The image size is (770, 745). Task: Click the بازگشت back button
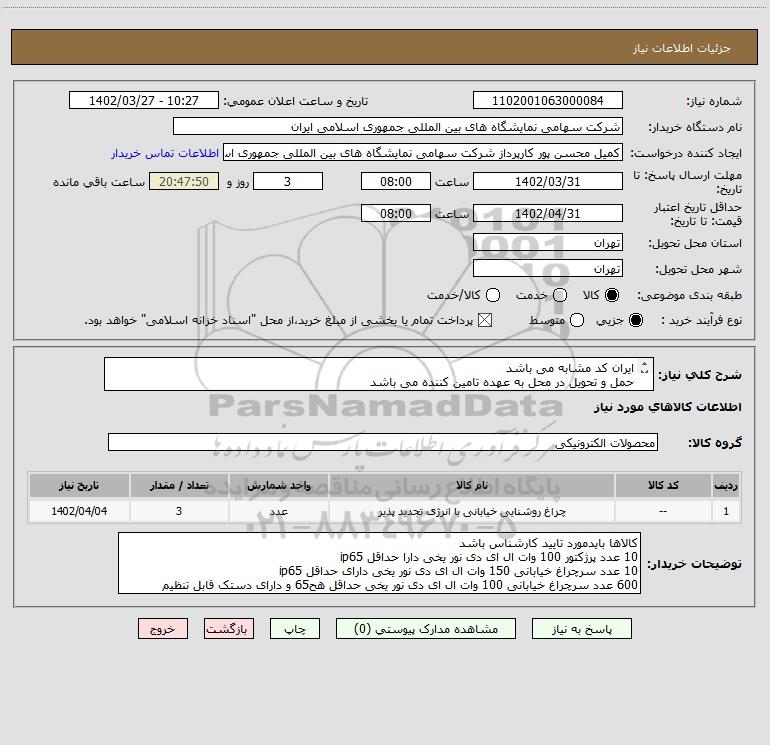point(229,629)
